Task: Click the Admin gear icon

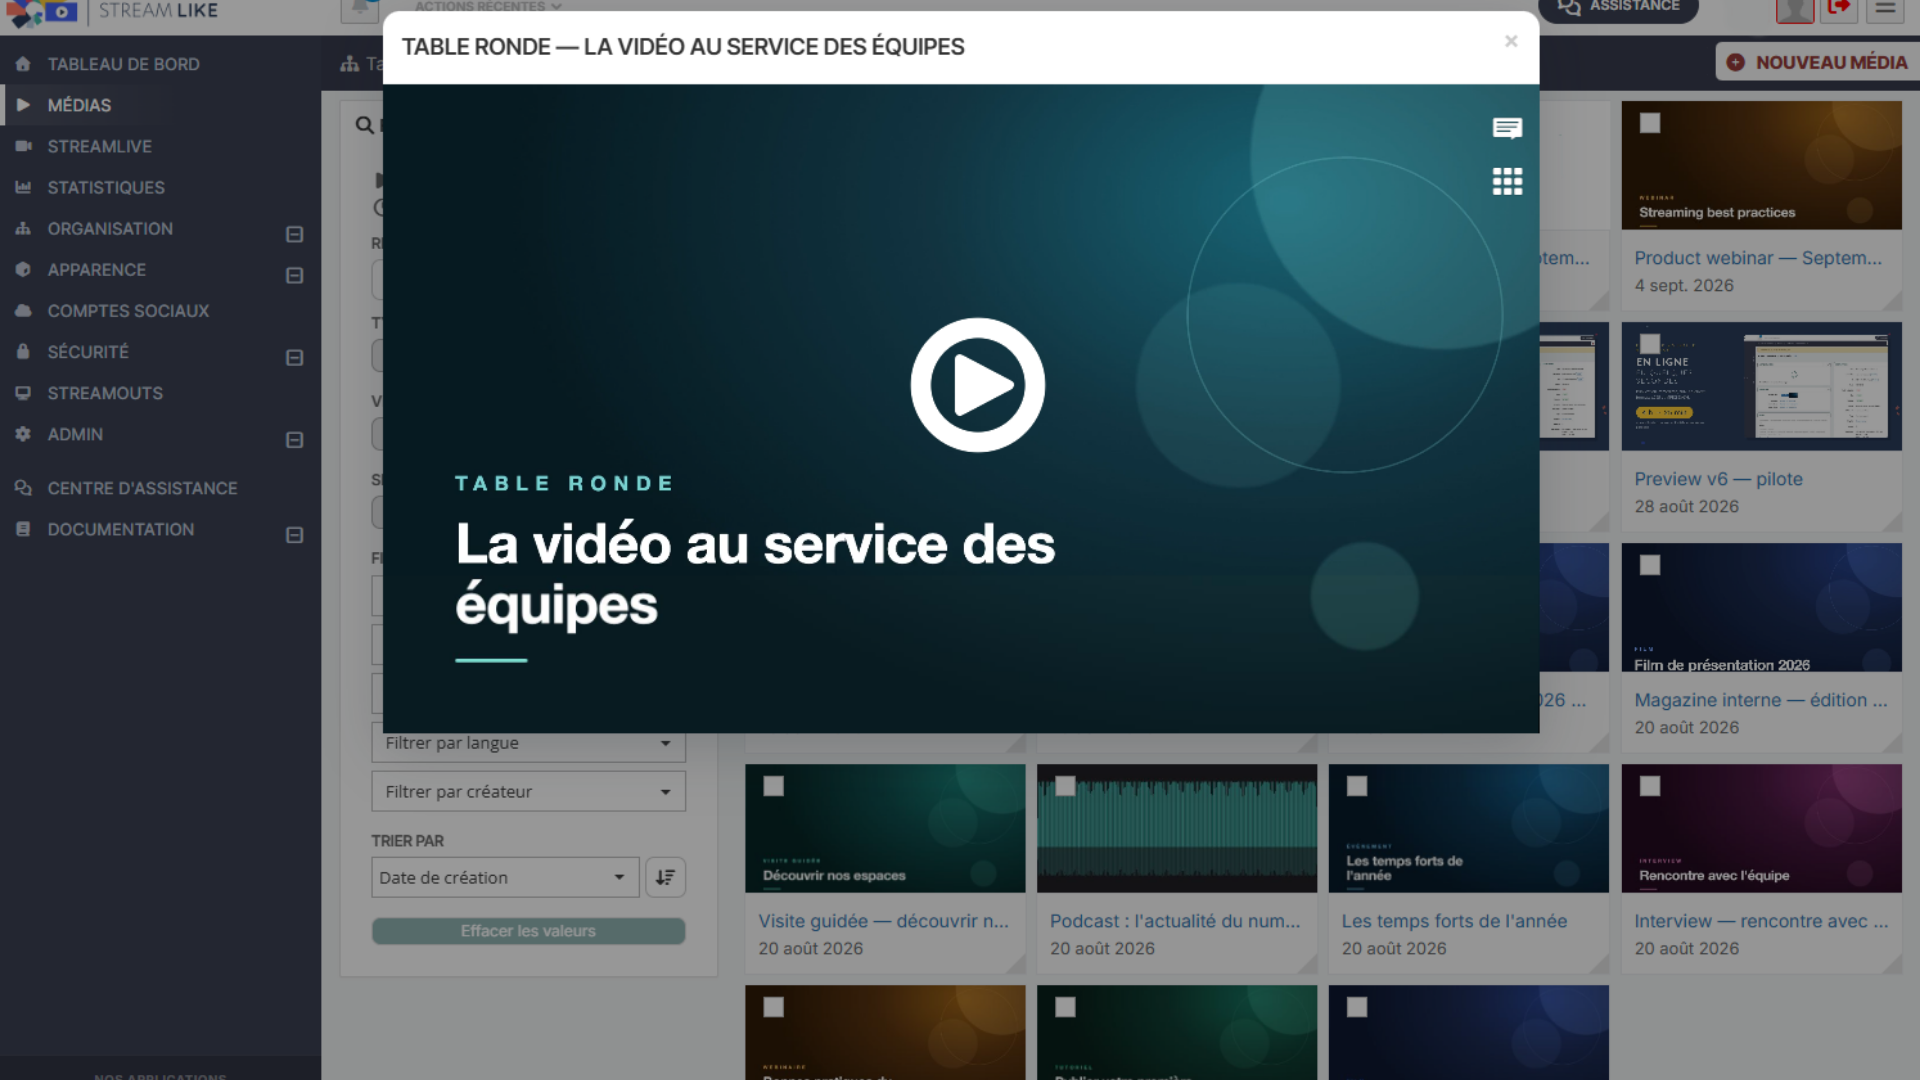Action: click(23, 434)
